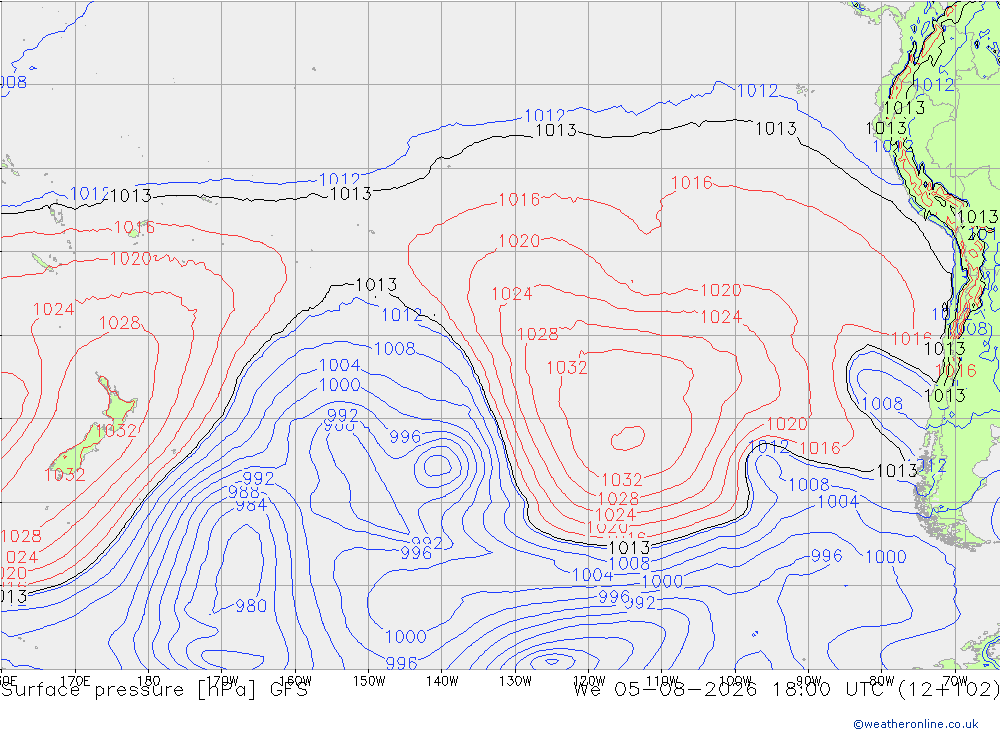The width and height of the screenshot is (1000, 733).
Task: Click the 984 isobar label
Action: pos(251,505)
